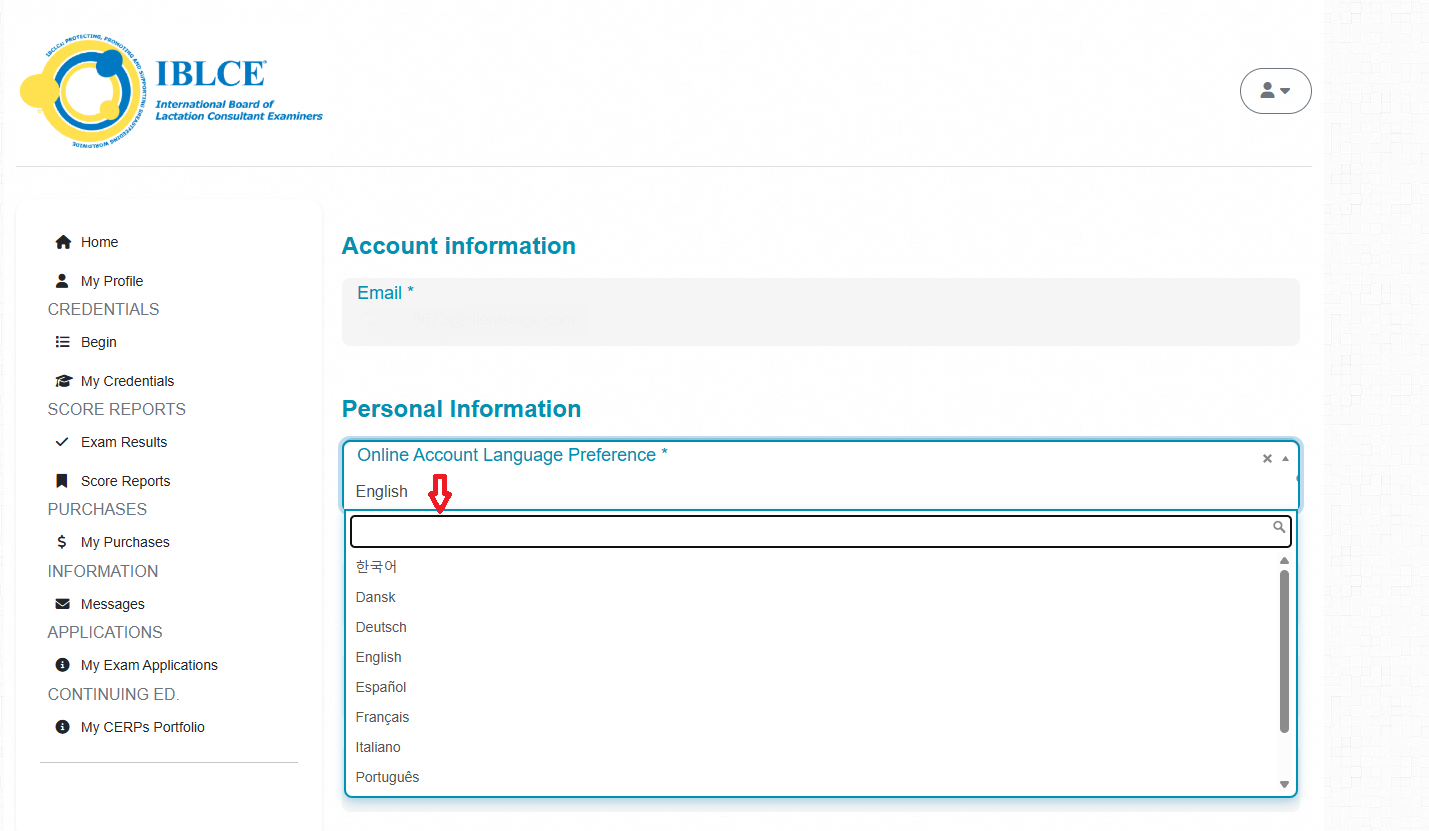Clear the selected language with the x
Screen dimensions: 1429x831
pyautogui.click(x=1267, y=459)
